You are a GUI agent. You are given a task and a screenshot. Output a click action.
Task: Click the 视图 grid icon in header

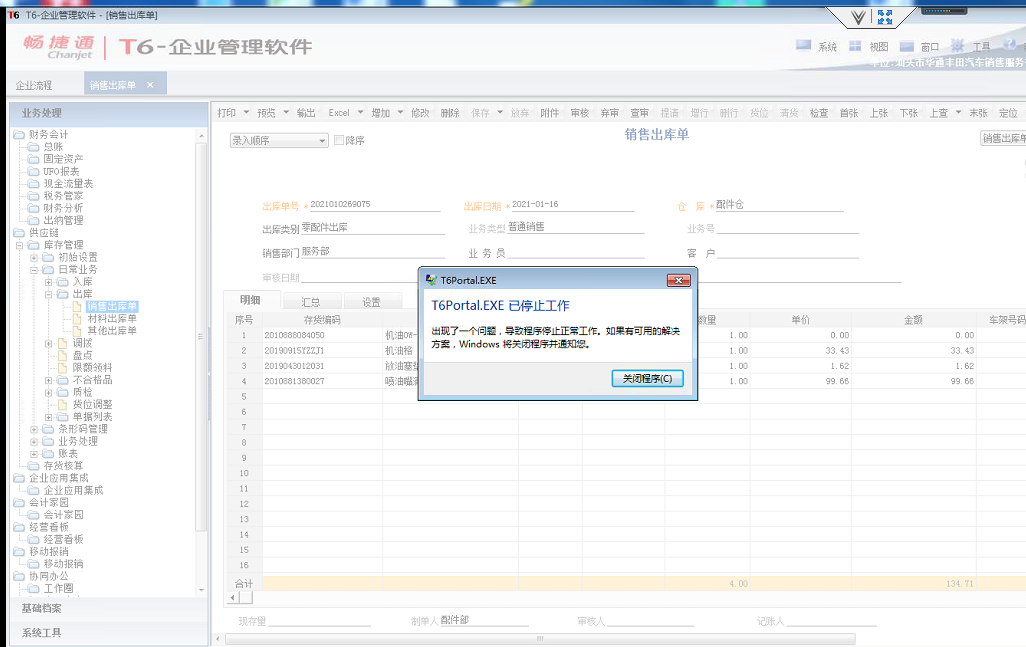855,46
